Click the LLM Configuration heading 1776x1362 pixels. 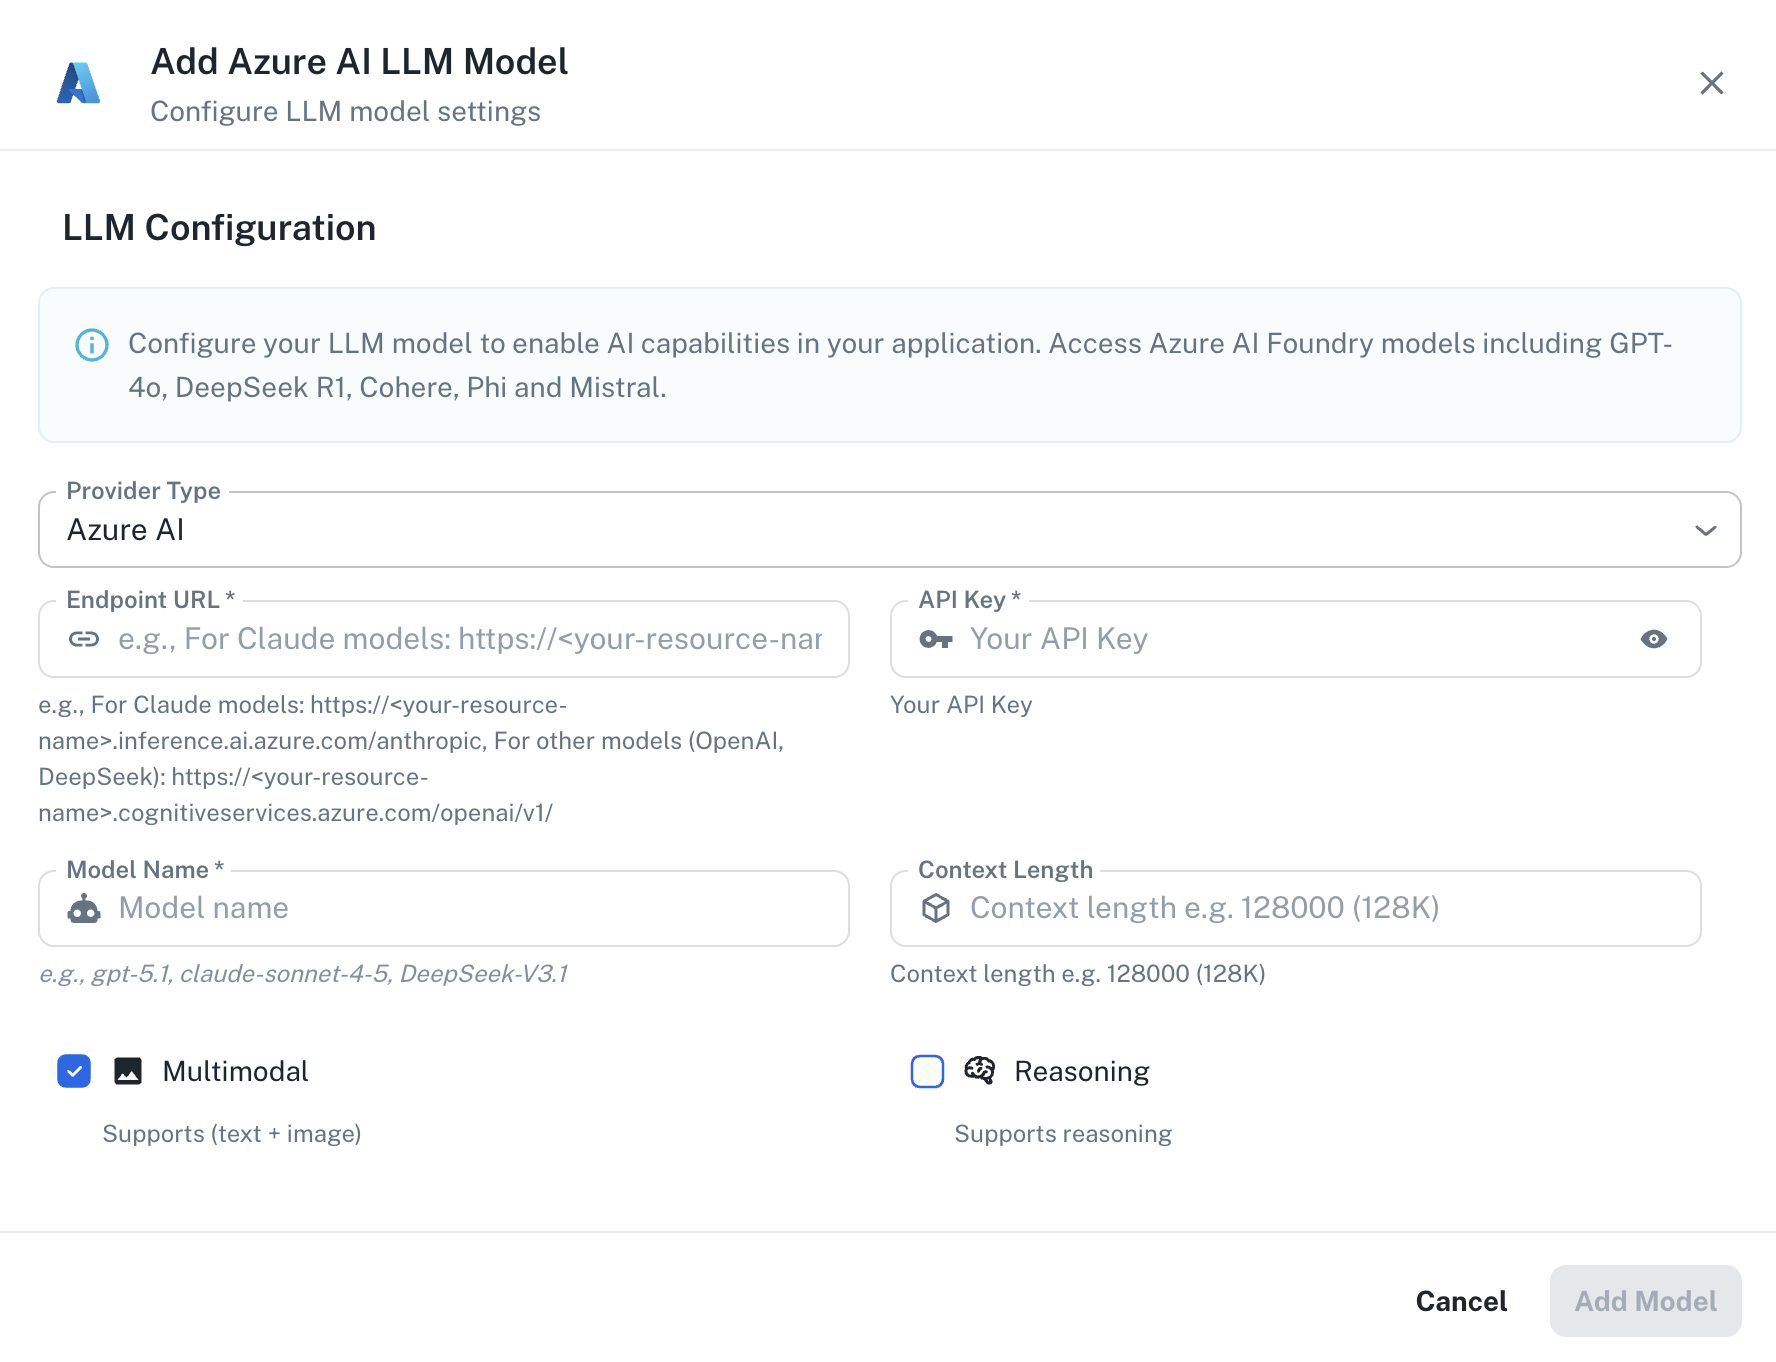(219, 228)
